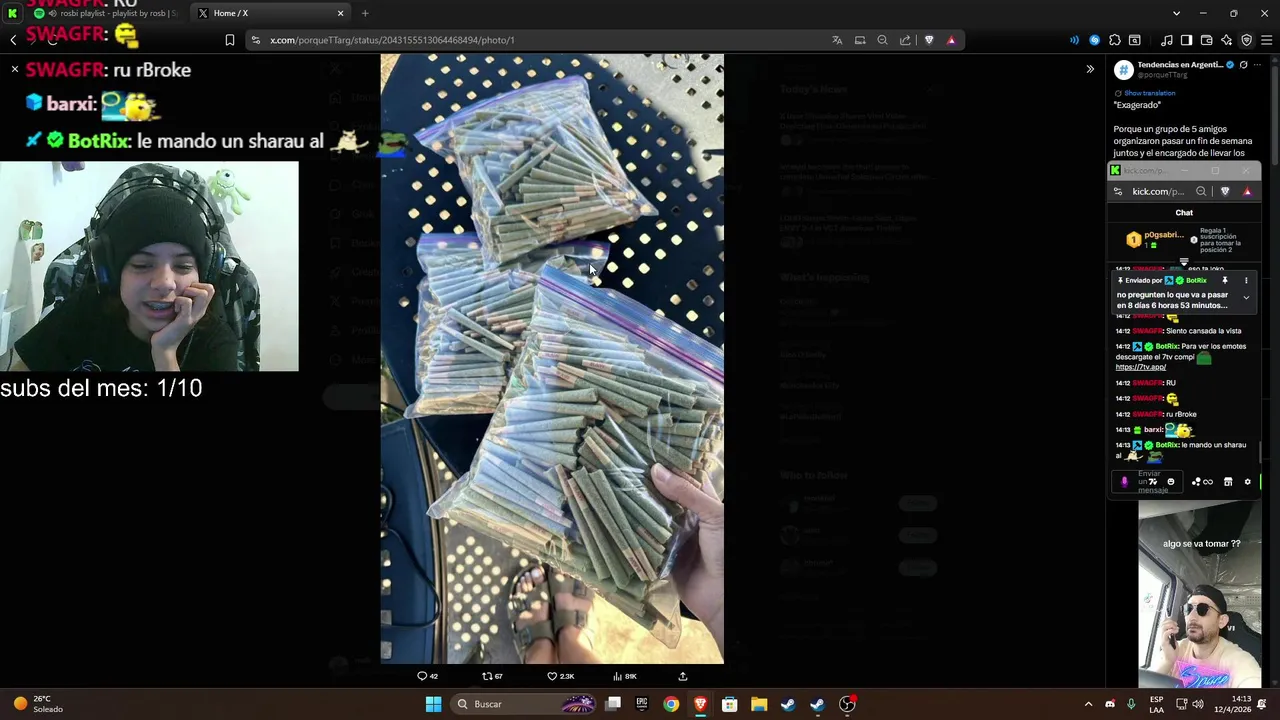Open Brave Rewards triangle icon
This screenshot has height=720, width=1280.
click(x=951, y=40)
